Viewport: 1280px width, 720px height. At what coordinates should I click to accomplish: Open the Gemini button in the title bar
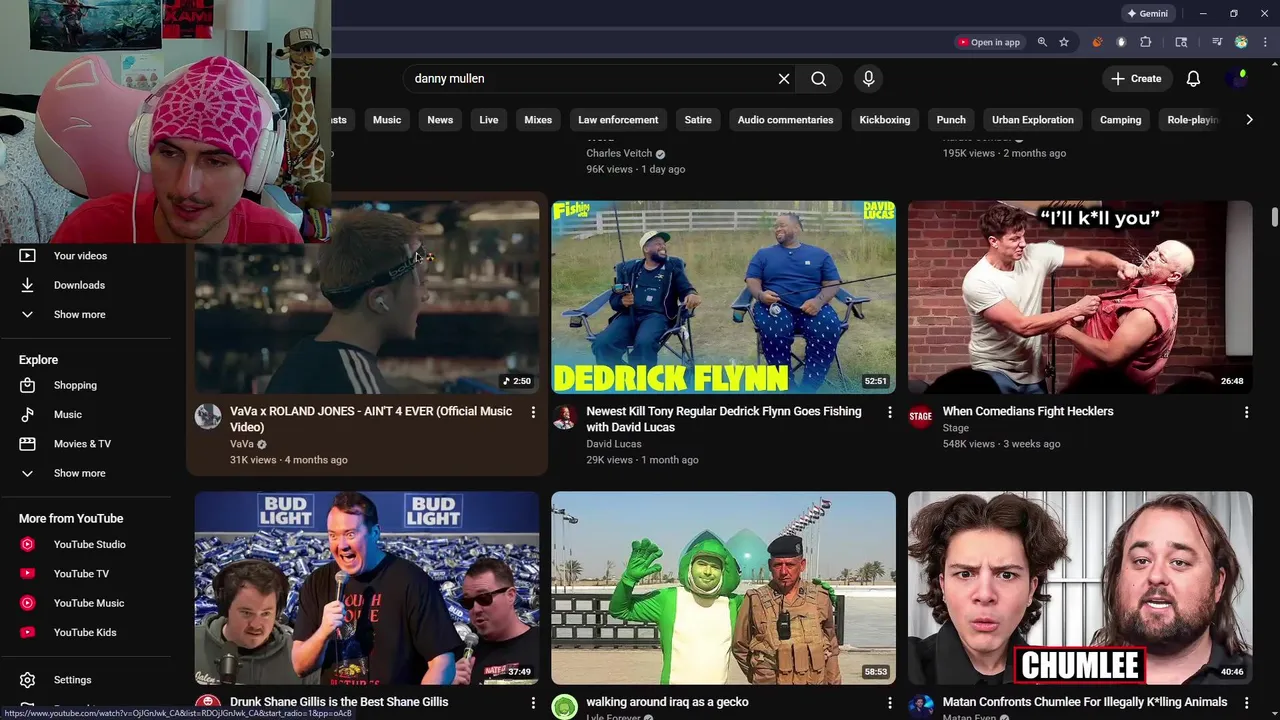point(1148,14)
